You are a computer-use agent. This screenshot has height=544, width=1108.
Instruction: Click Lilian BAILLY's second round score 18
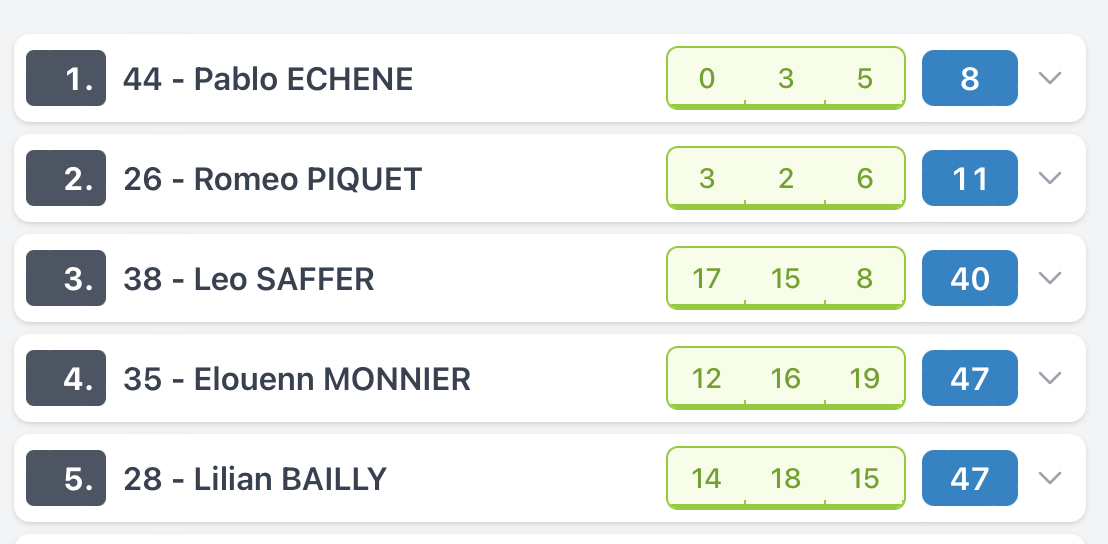785,479
